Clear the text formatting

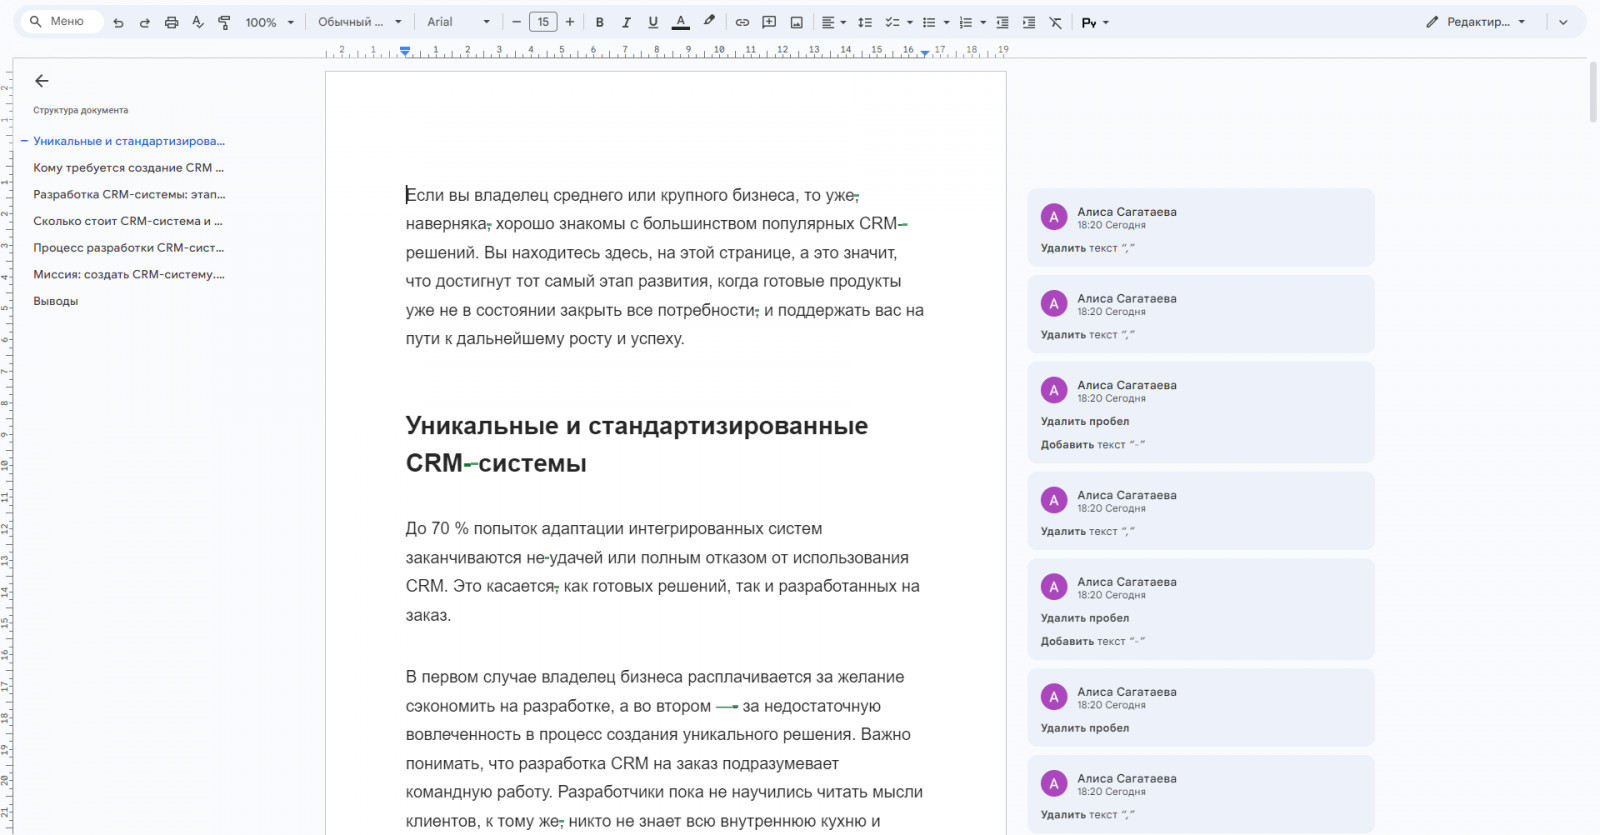pyautogui.click(x=1056, y=22)
